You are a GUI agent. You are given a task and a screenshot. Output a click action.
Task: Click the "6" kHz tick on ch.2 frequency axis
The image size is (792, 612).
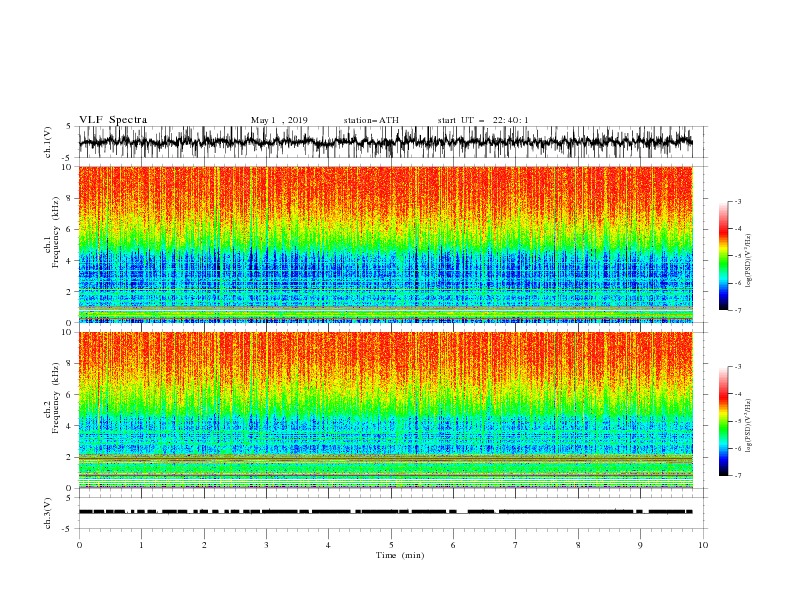(x=69, y=395)
